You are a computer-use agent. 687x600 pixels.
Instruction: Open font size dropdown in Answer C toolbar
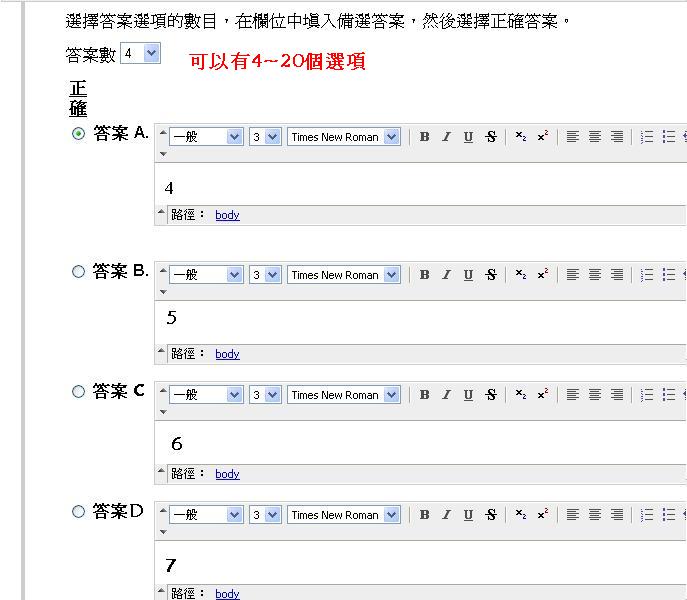(x=265, y=395)
